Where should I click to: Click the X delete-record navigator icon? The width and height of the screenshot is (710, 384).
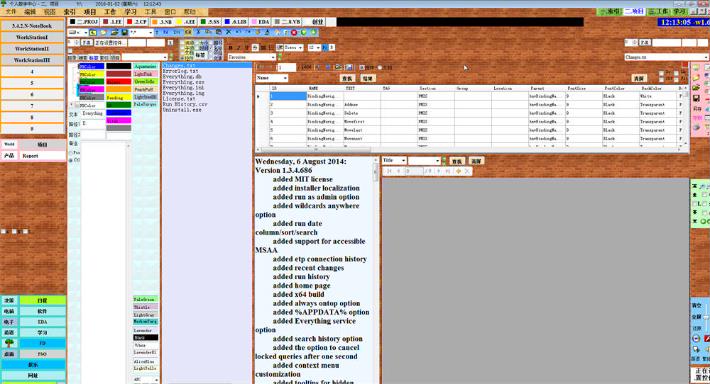point(467,171)
